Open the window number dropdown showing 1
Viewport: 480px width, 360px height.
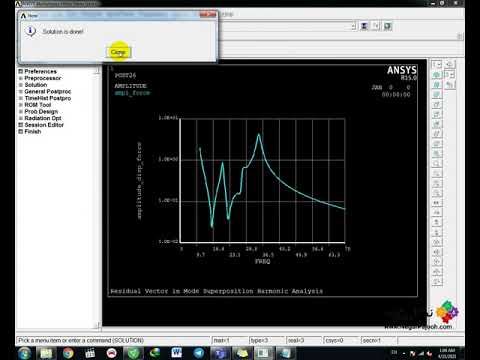(436, 64)
